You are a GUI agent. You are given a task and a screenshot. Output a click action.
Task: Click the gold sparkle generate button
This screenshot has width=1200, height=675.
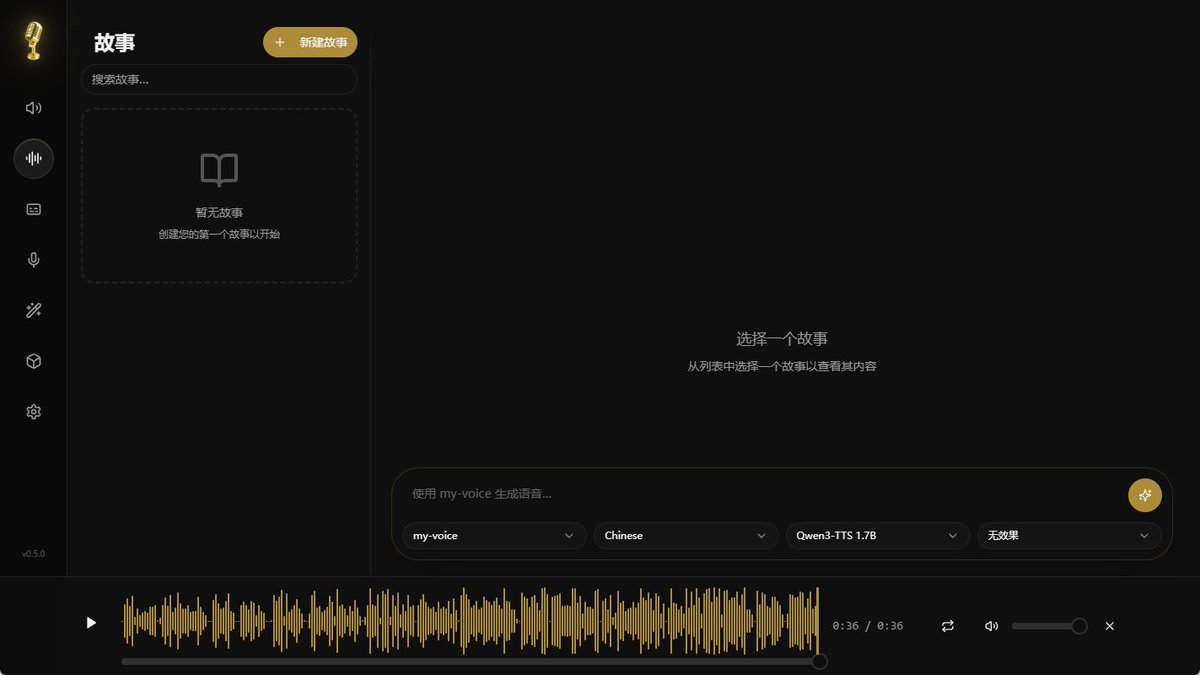click(1145, 495)
